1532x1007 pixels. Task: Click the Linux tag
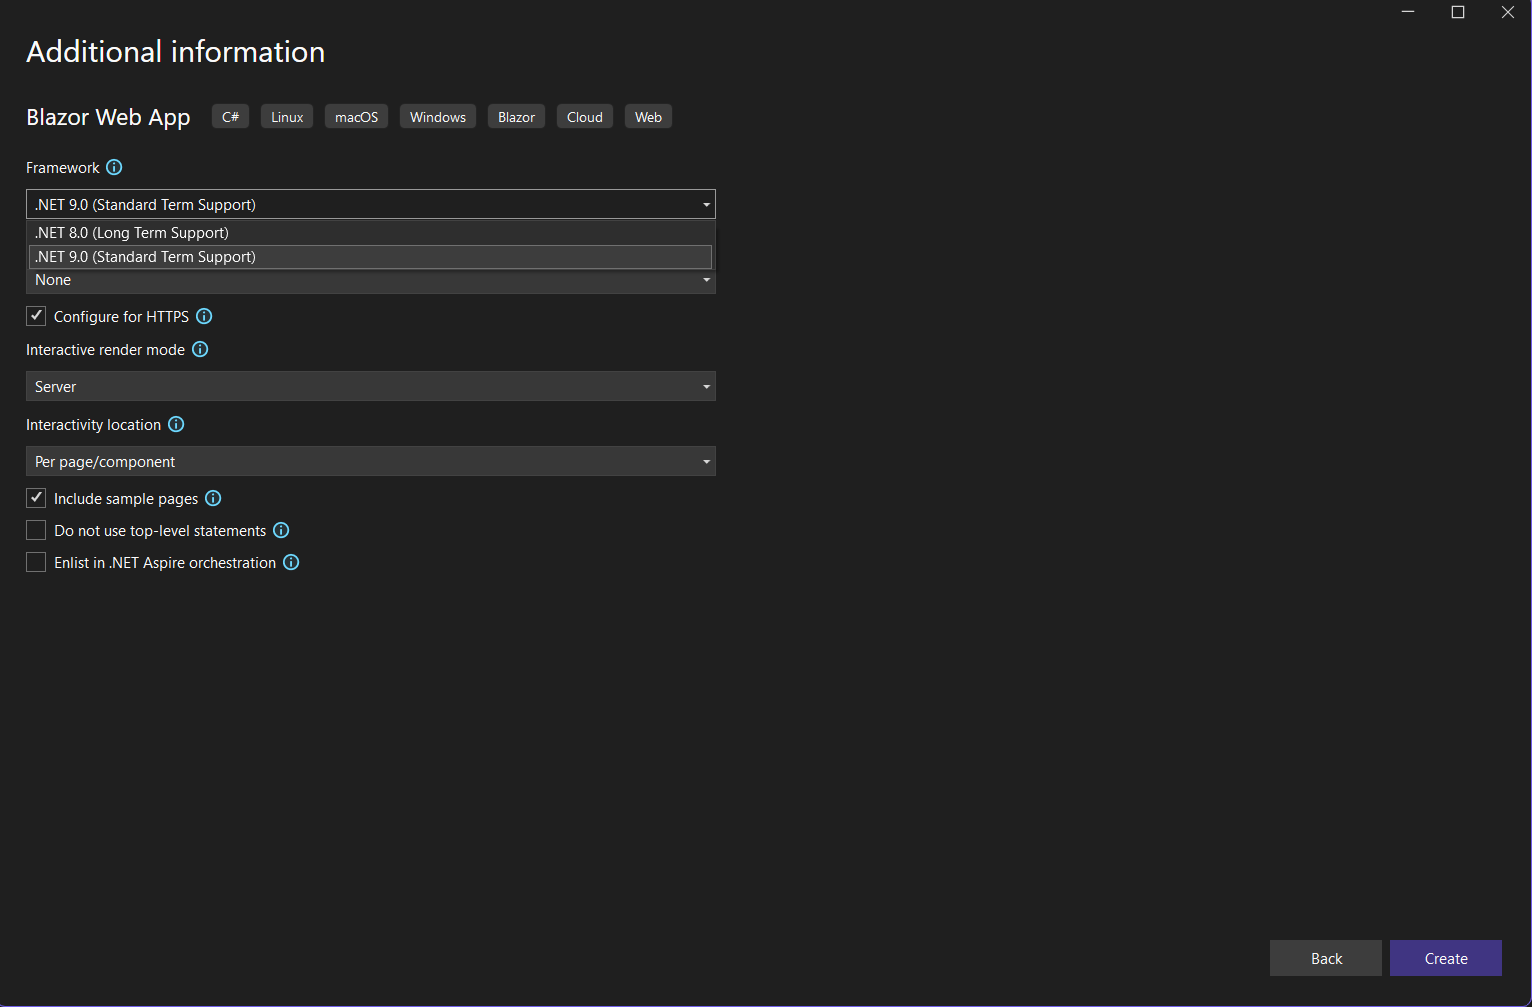click(x=287, y=117)
